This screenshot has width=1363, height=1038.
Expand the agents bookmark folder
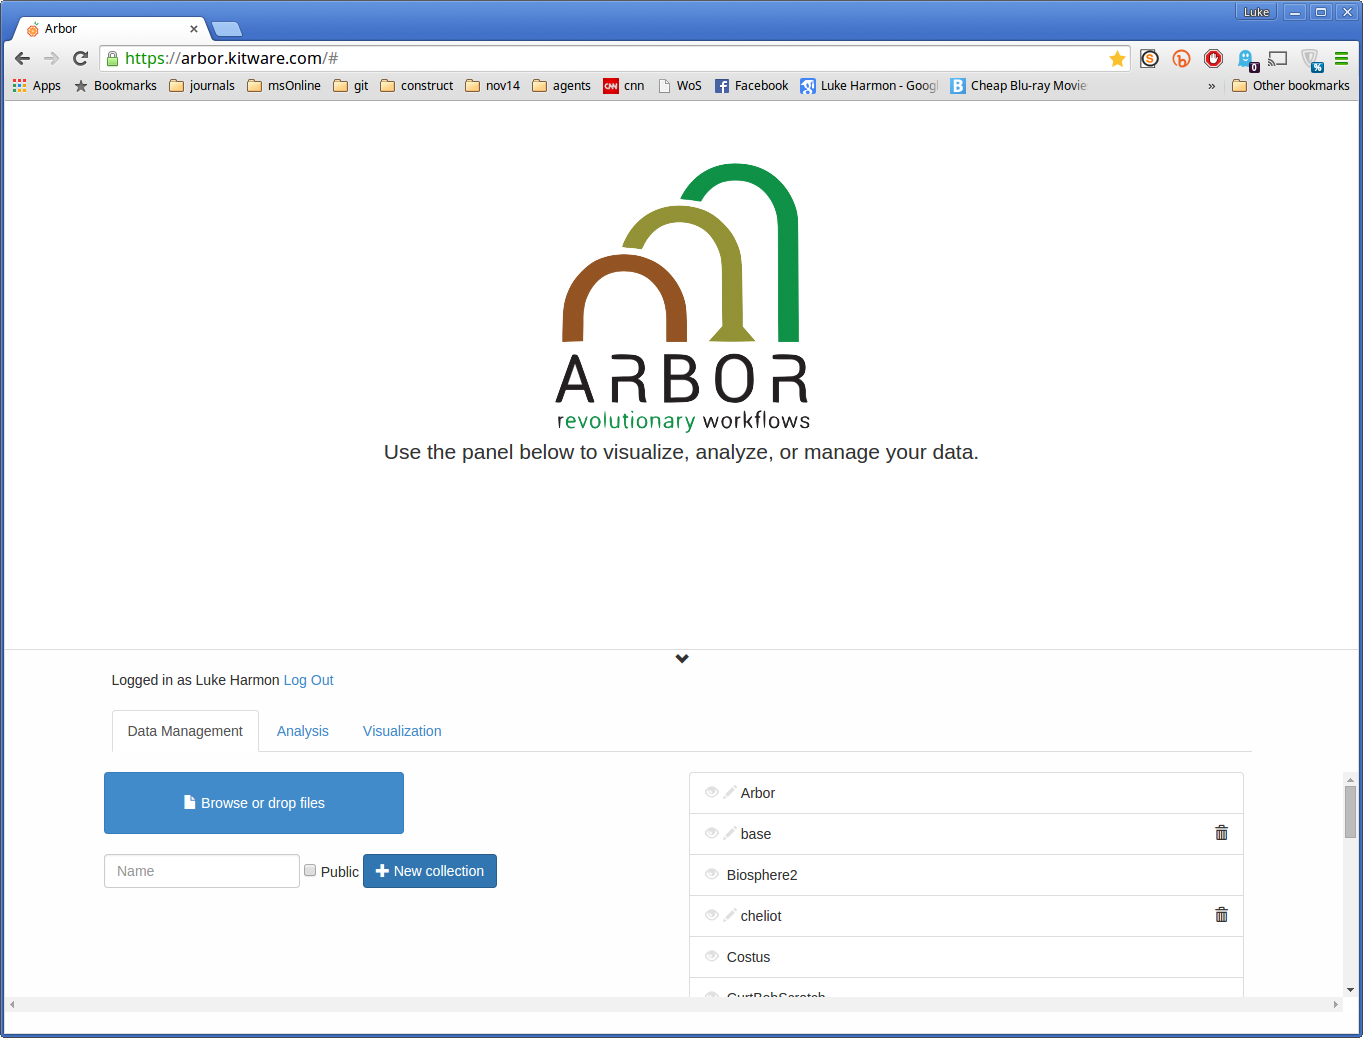562,86
